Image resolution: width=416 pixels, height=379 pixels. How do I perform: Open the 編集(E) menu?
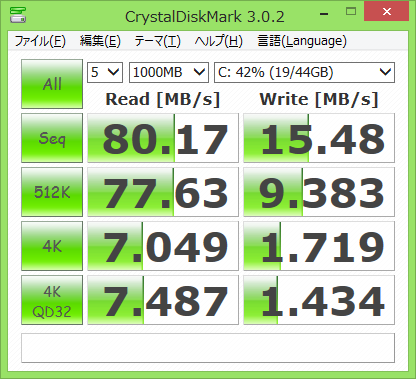click(x=100, y=41)
